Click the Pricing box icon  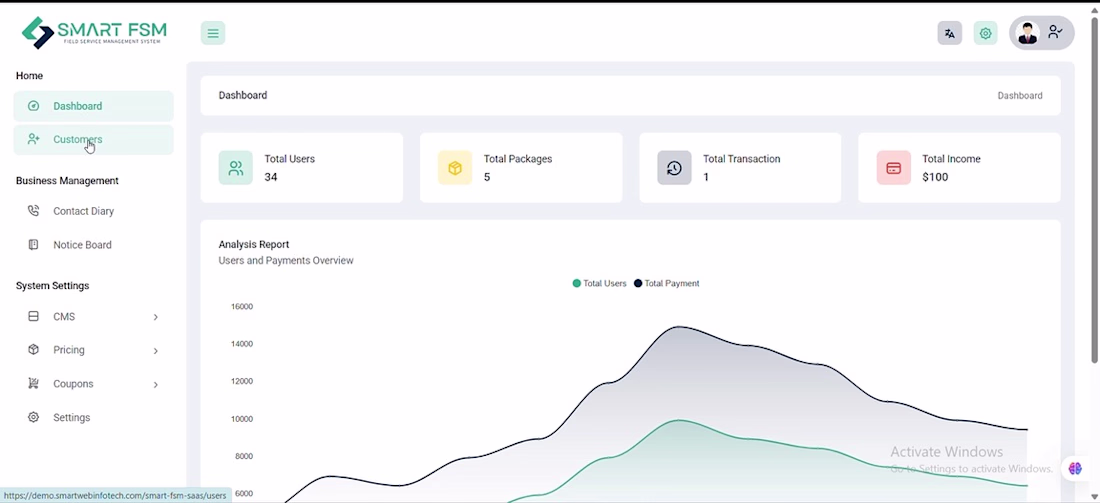pyautogui.click(x=33, y=349)
